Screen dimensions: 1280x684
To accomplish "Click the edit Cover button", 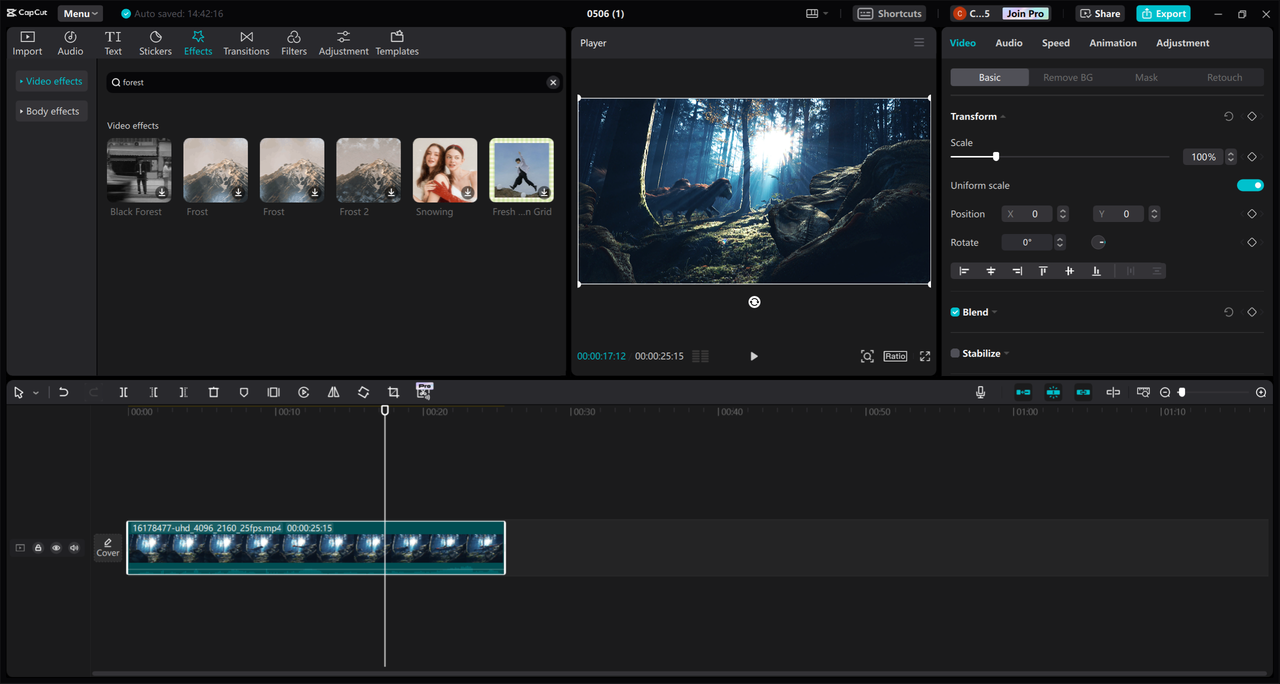I will pos(108,548).
